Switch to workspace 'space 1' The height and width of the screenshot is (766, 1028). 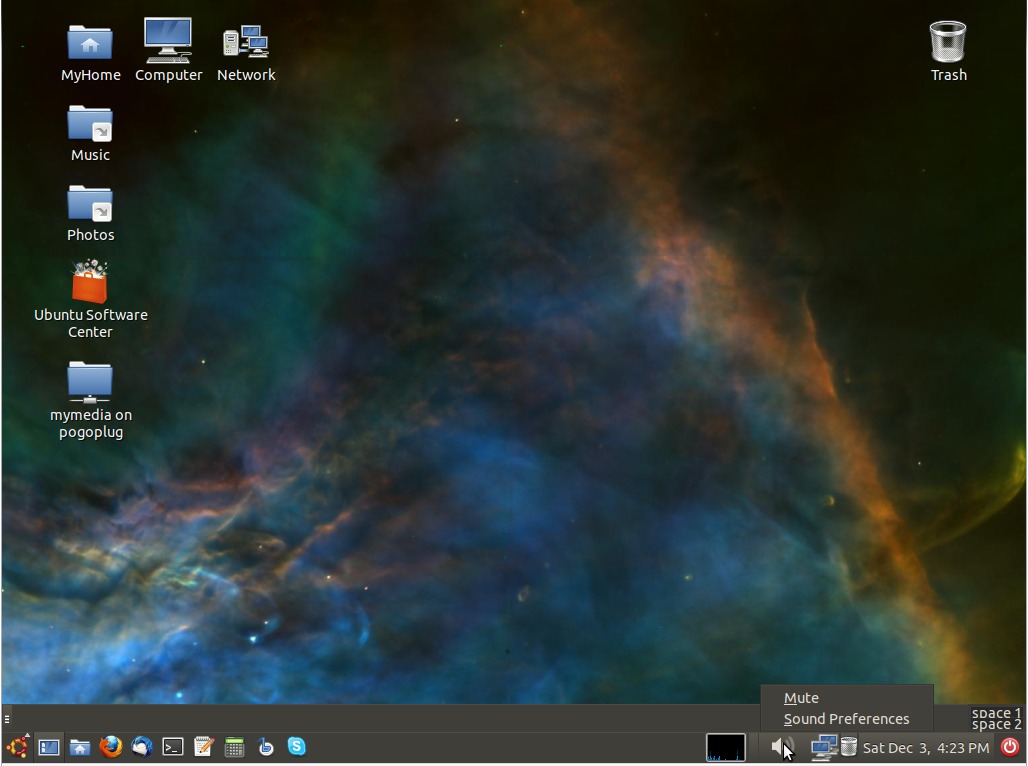(x=996, y=712)
